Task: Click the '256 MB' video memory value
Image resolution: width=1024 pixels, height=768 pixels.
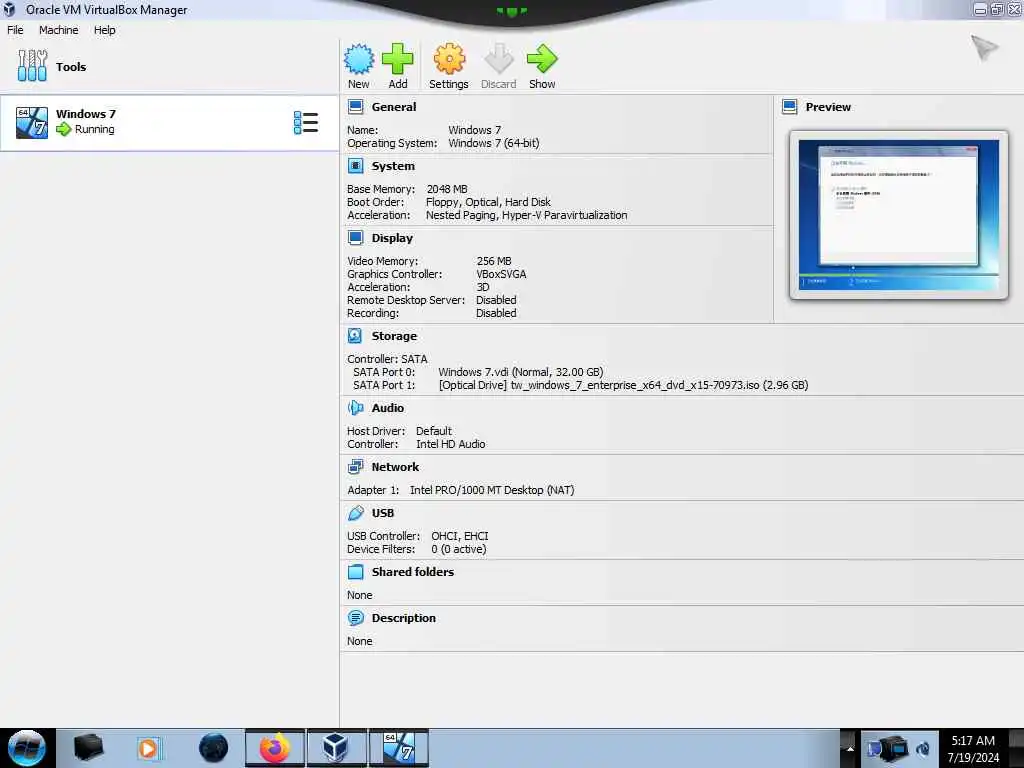Action: pyautogui.click(x=494, y=261)
